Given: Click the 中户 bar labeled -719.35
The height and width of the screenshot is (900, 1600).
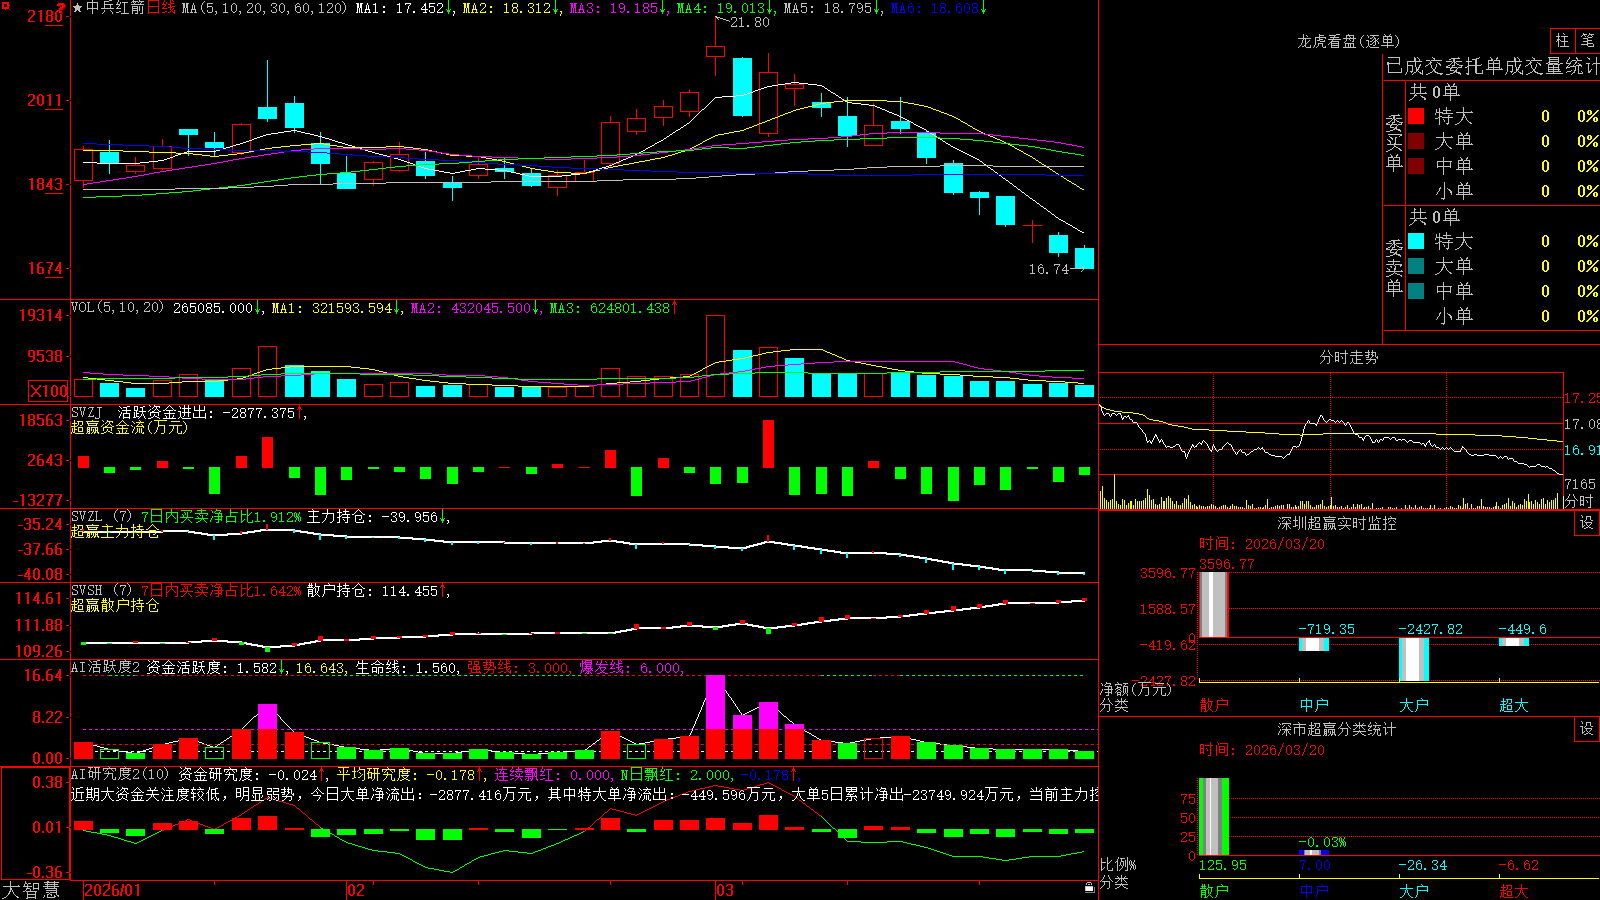Looking at the screenshot, I should (1314, 644).
